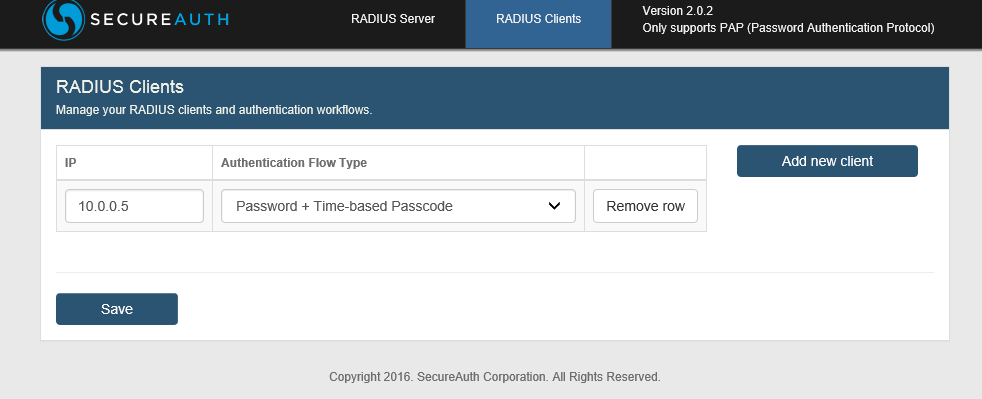Click the 'Manage your RADIUS clients' description

[214, 110]
